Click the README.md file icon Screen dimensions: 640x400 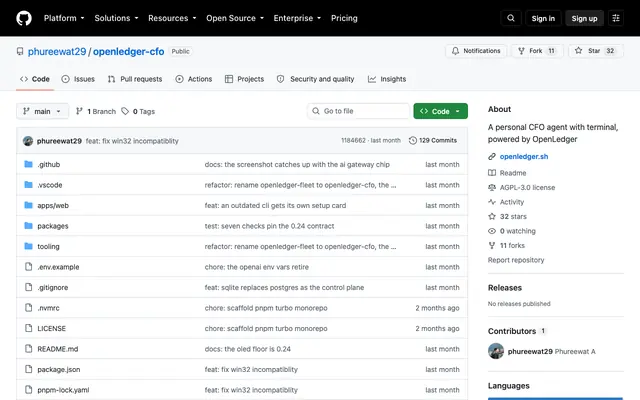click(x=28, y=349)
